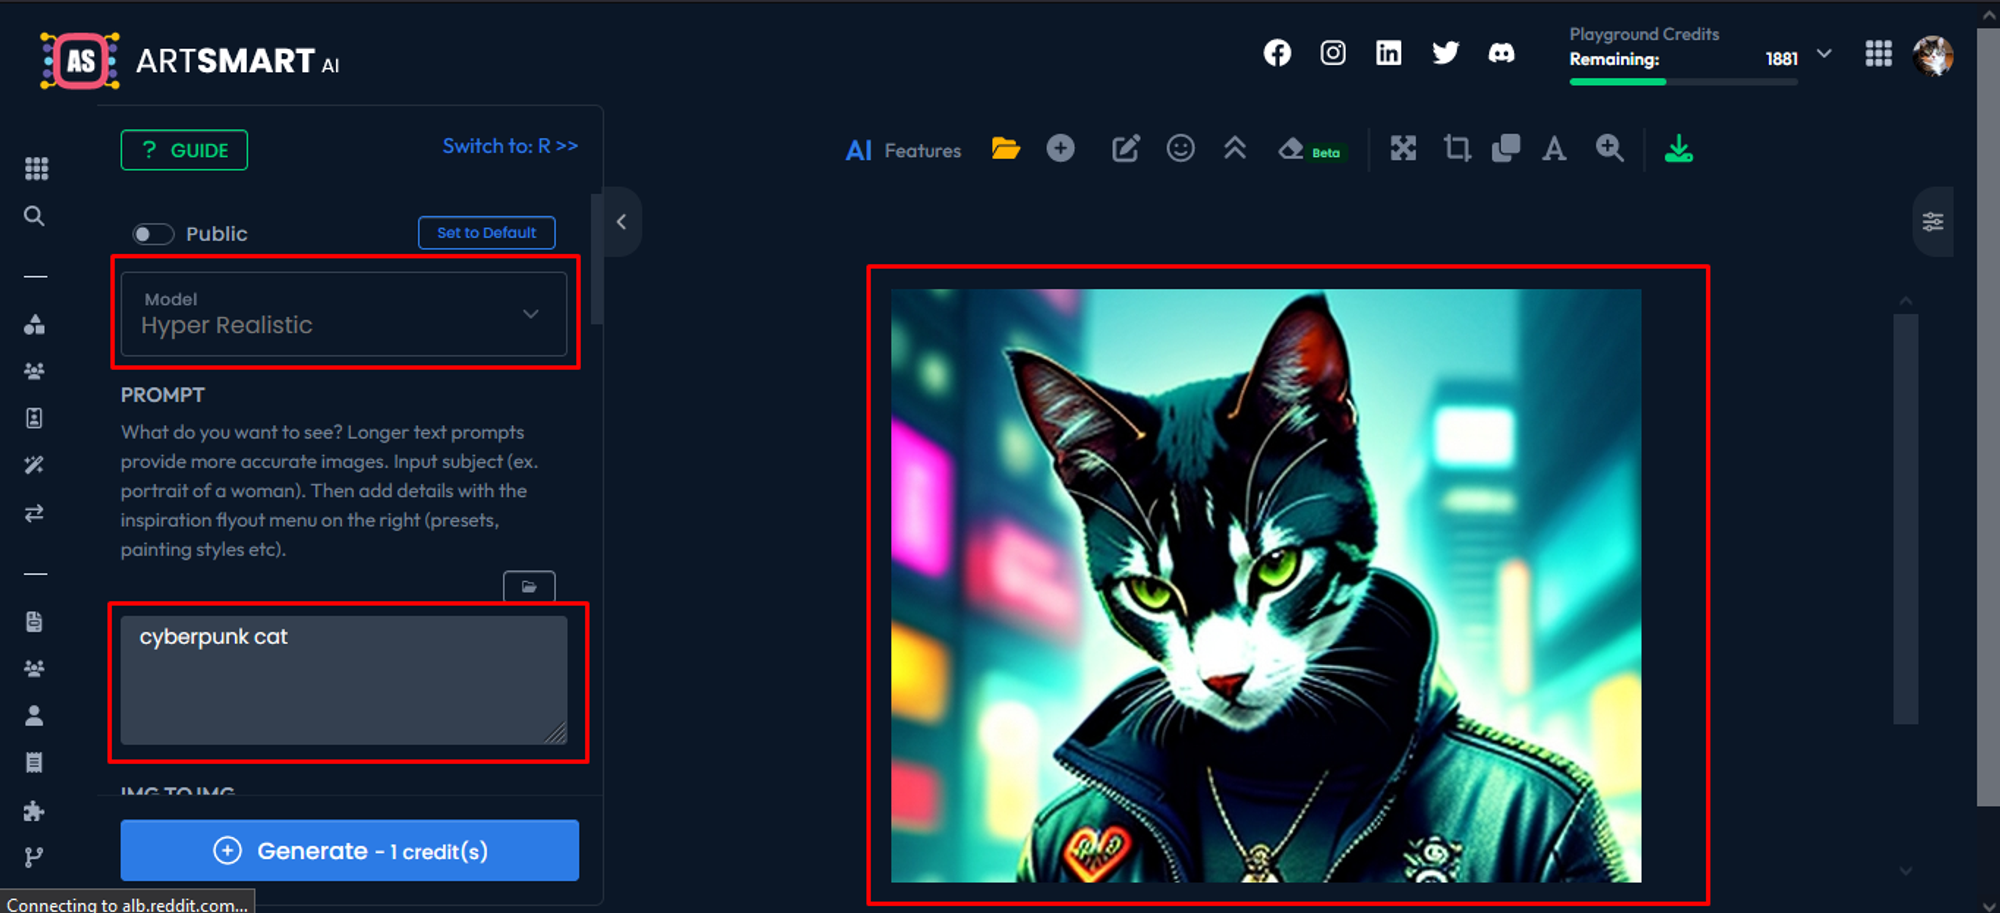Screen dimensions: 2000x913
Task: Collapse the left panel with arrow
Action: (621, 222)
